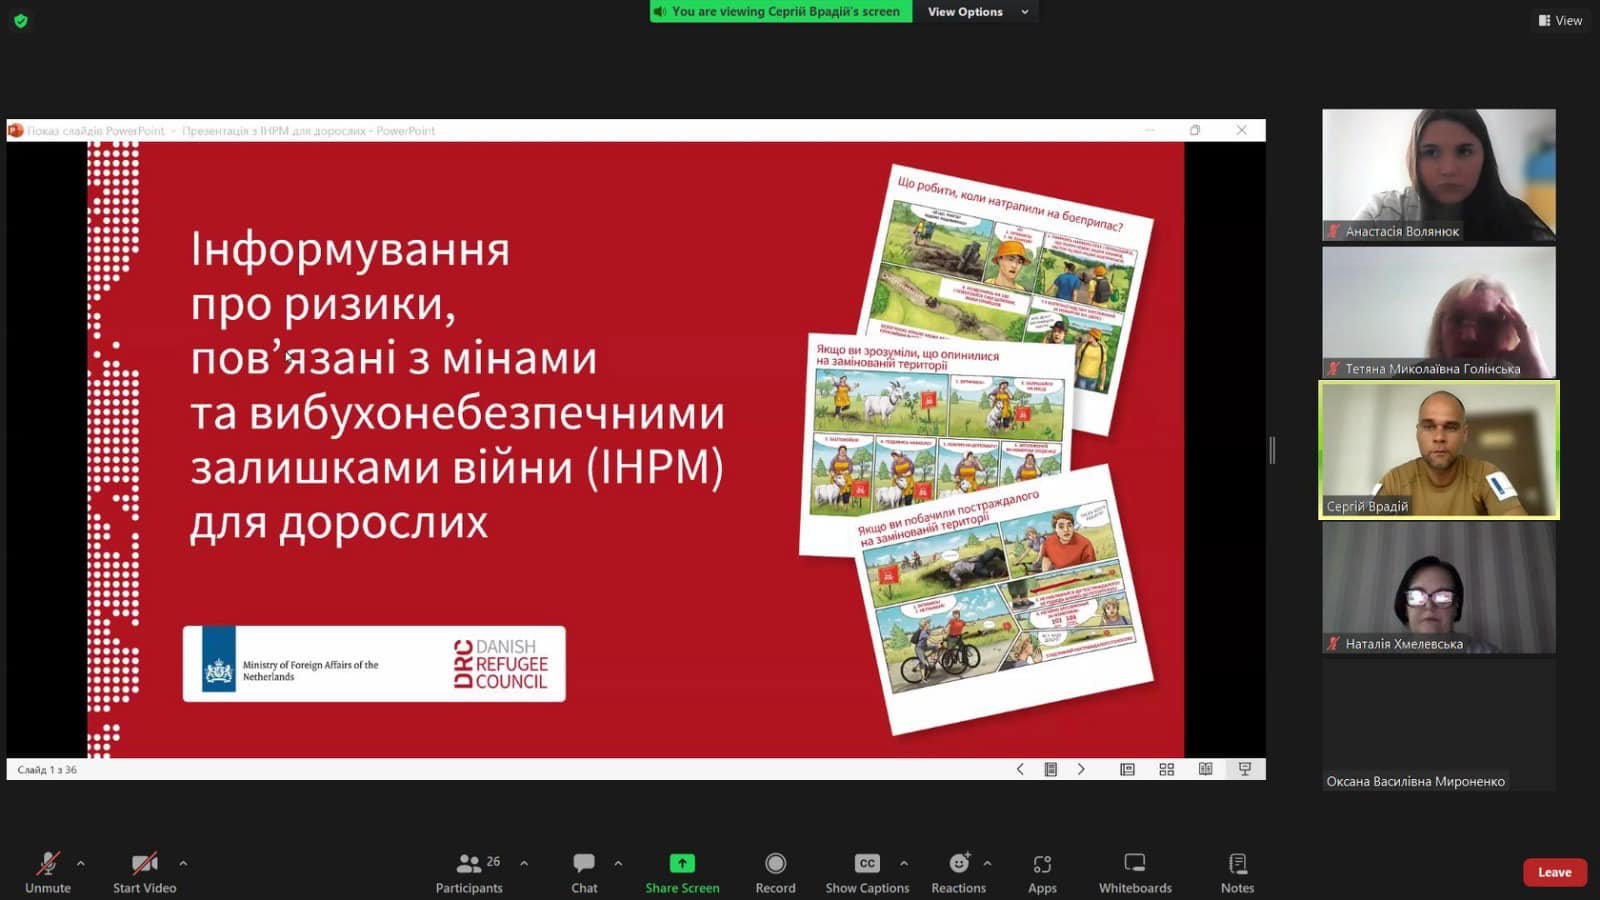This screenshot has height=900, width=1600.
Task: Restore the PowerPoint slideshow window size
Action: pos(1195,130)
